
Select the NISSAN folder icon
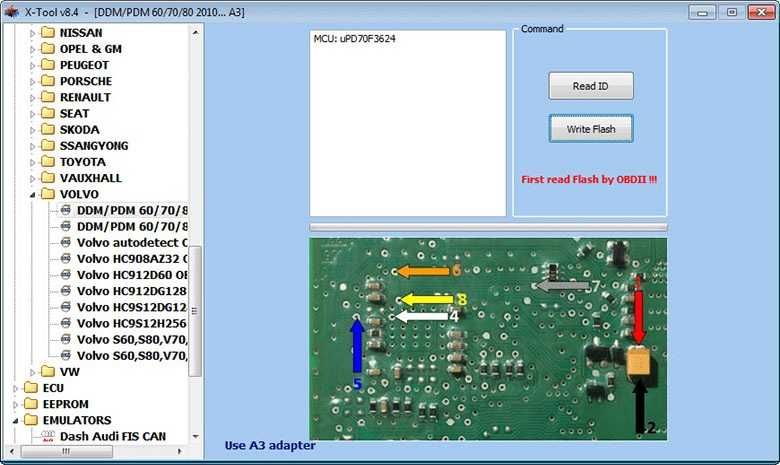(x=48, y=32)
